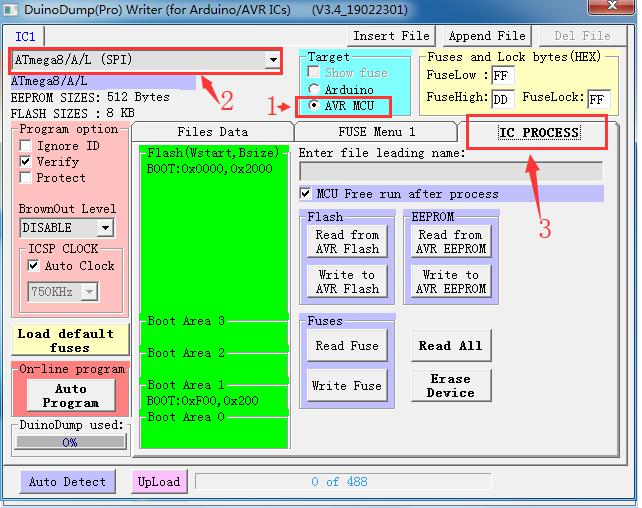Click the FLASH SIZES : 8 KB text
The width and height of the screenshot is (642, 508).
[x=72, y=113]
